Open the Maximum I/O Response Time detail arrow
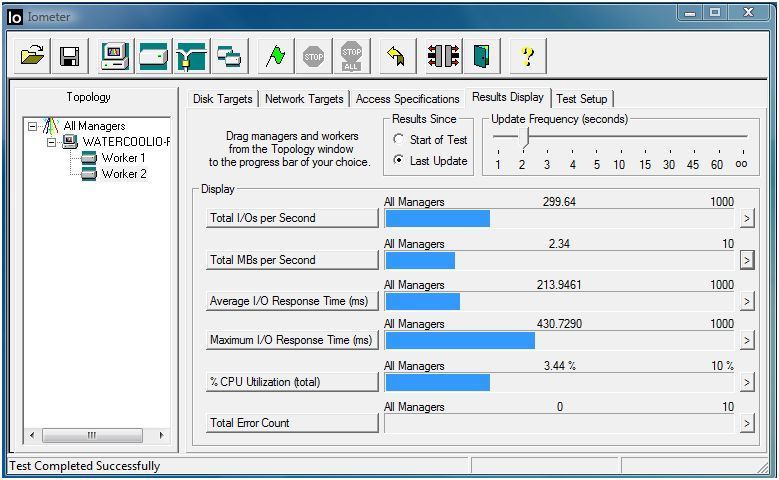 point(747,340)
